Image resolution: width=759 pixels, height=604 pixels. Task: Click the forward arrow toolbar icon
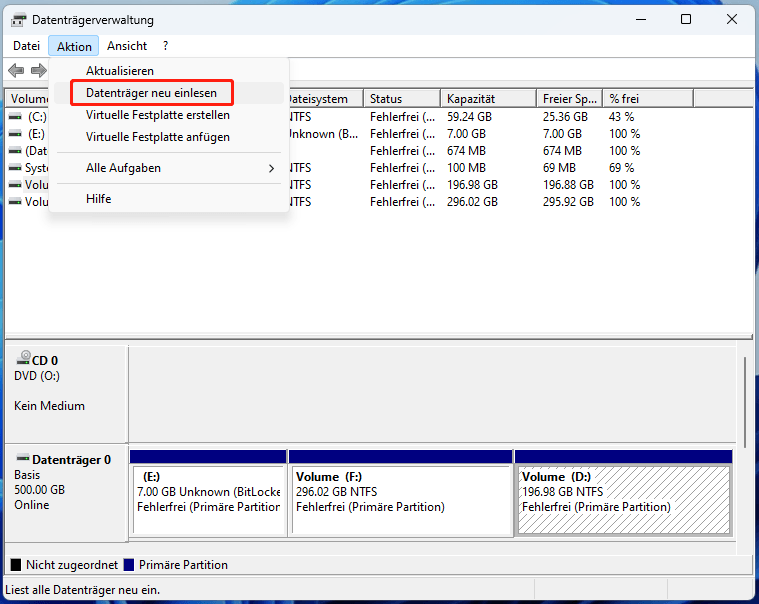(38, 70)
